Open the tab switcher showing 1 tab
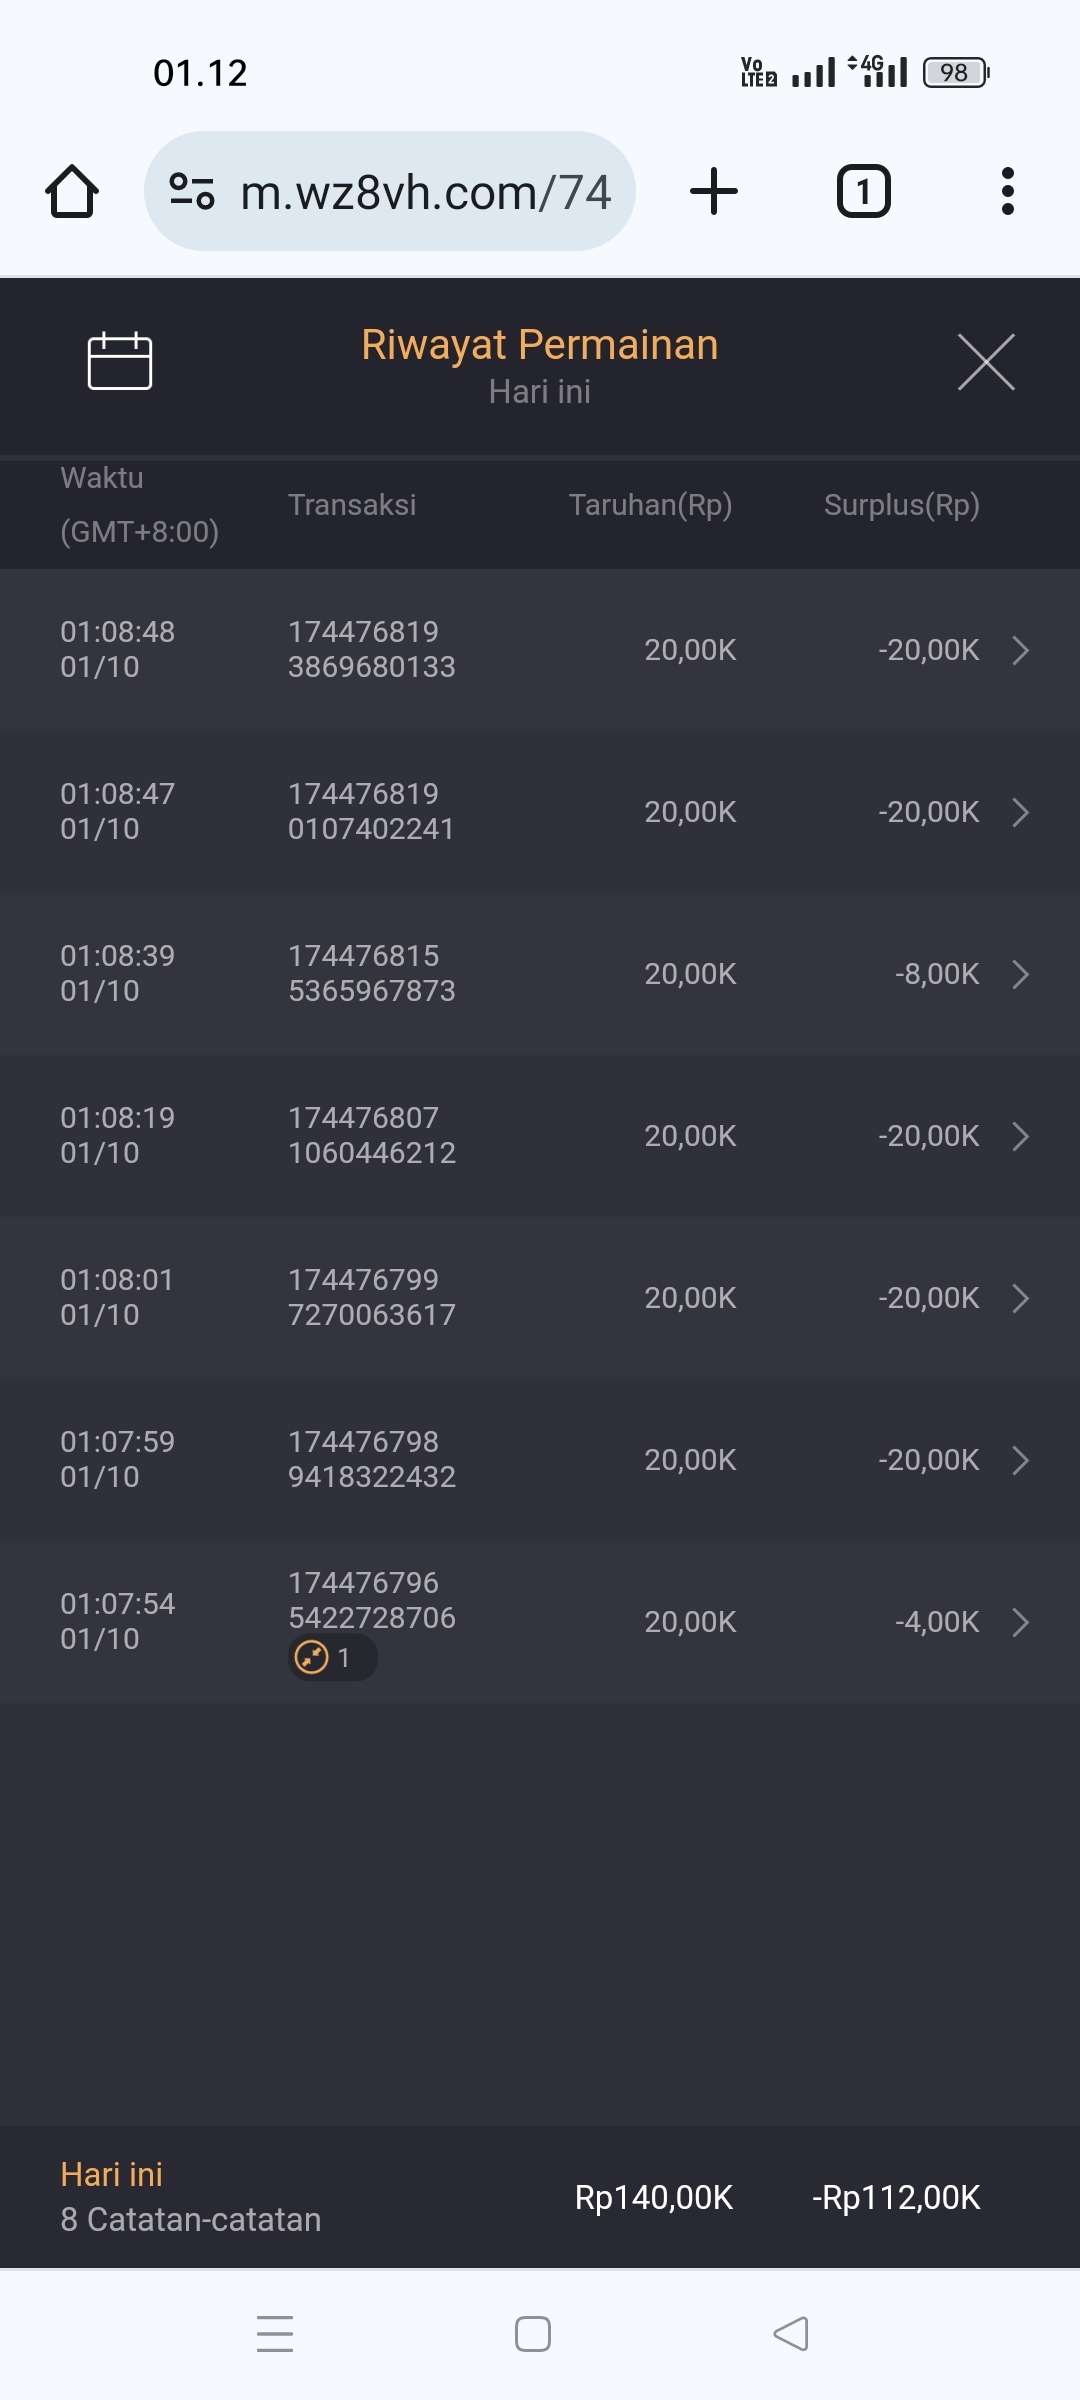Screen dimensions: 1080x2400 [863, 191]
